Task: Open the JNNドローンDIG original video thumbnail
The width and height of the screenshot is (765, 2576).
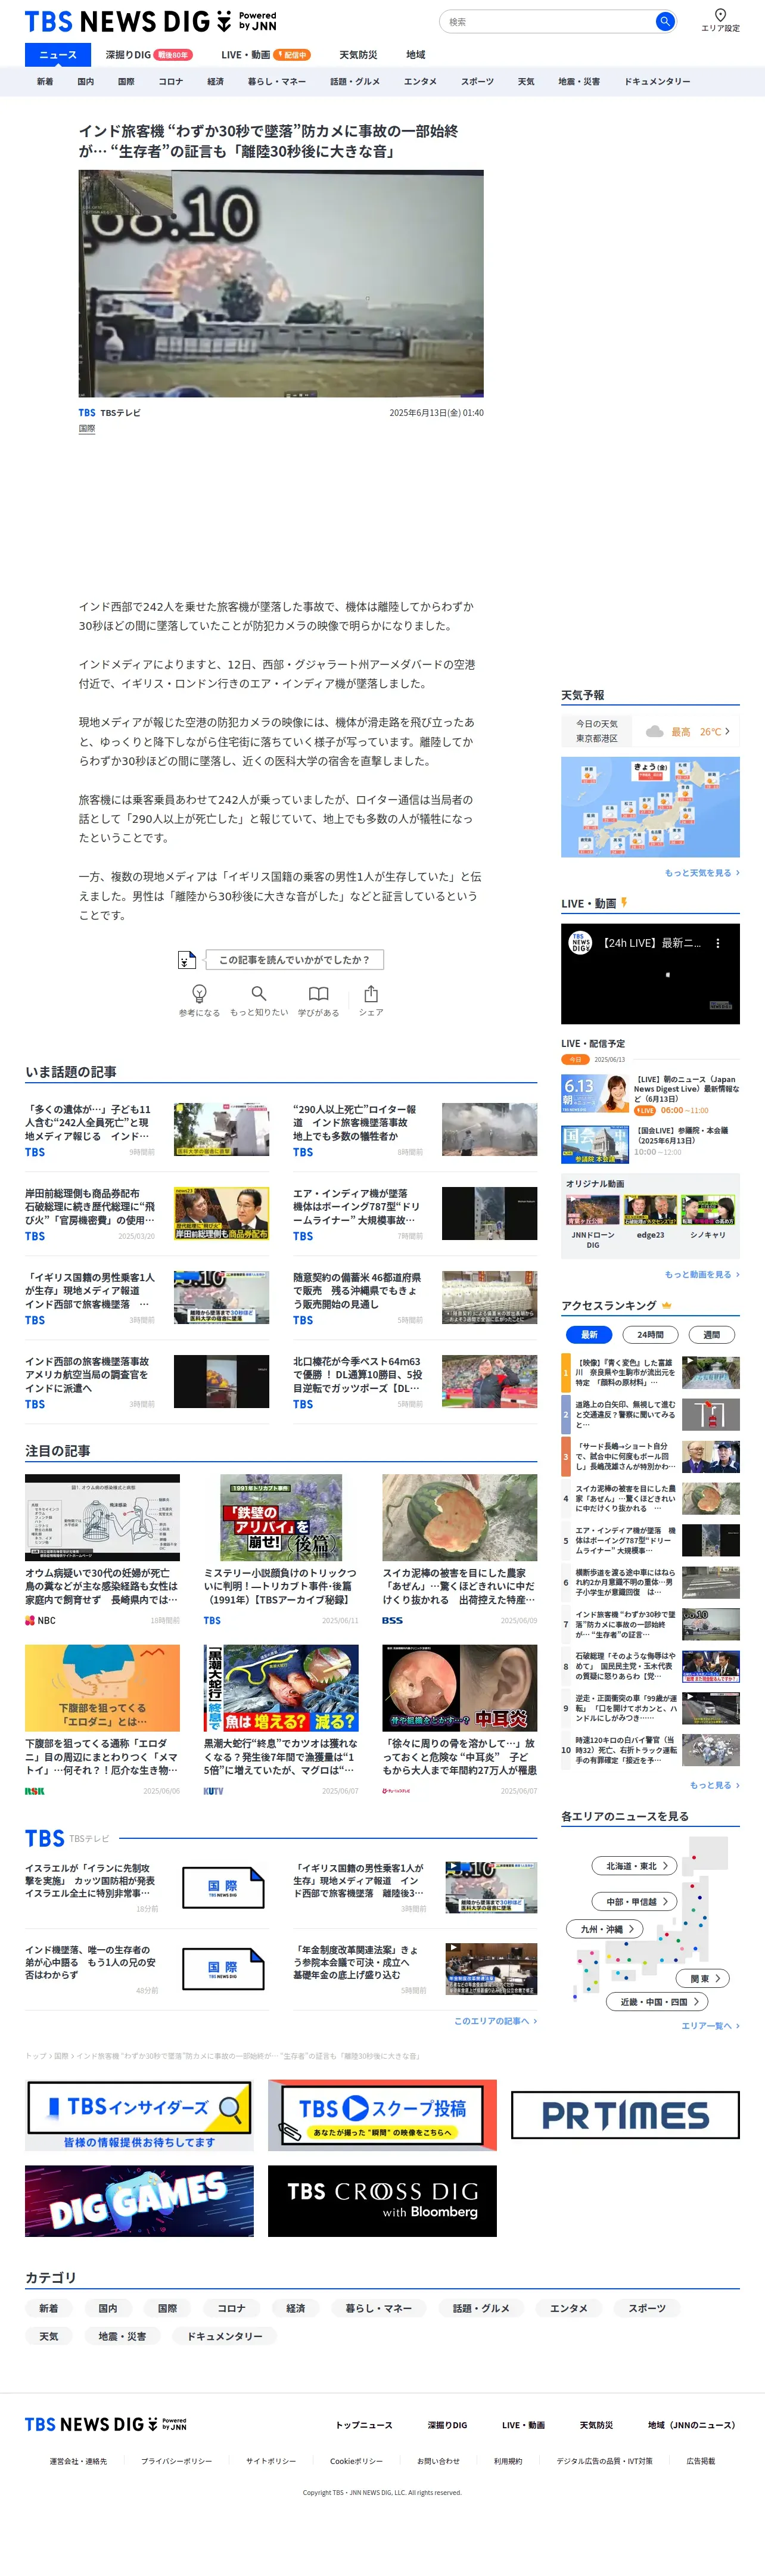Action: (593, 1210)
